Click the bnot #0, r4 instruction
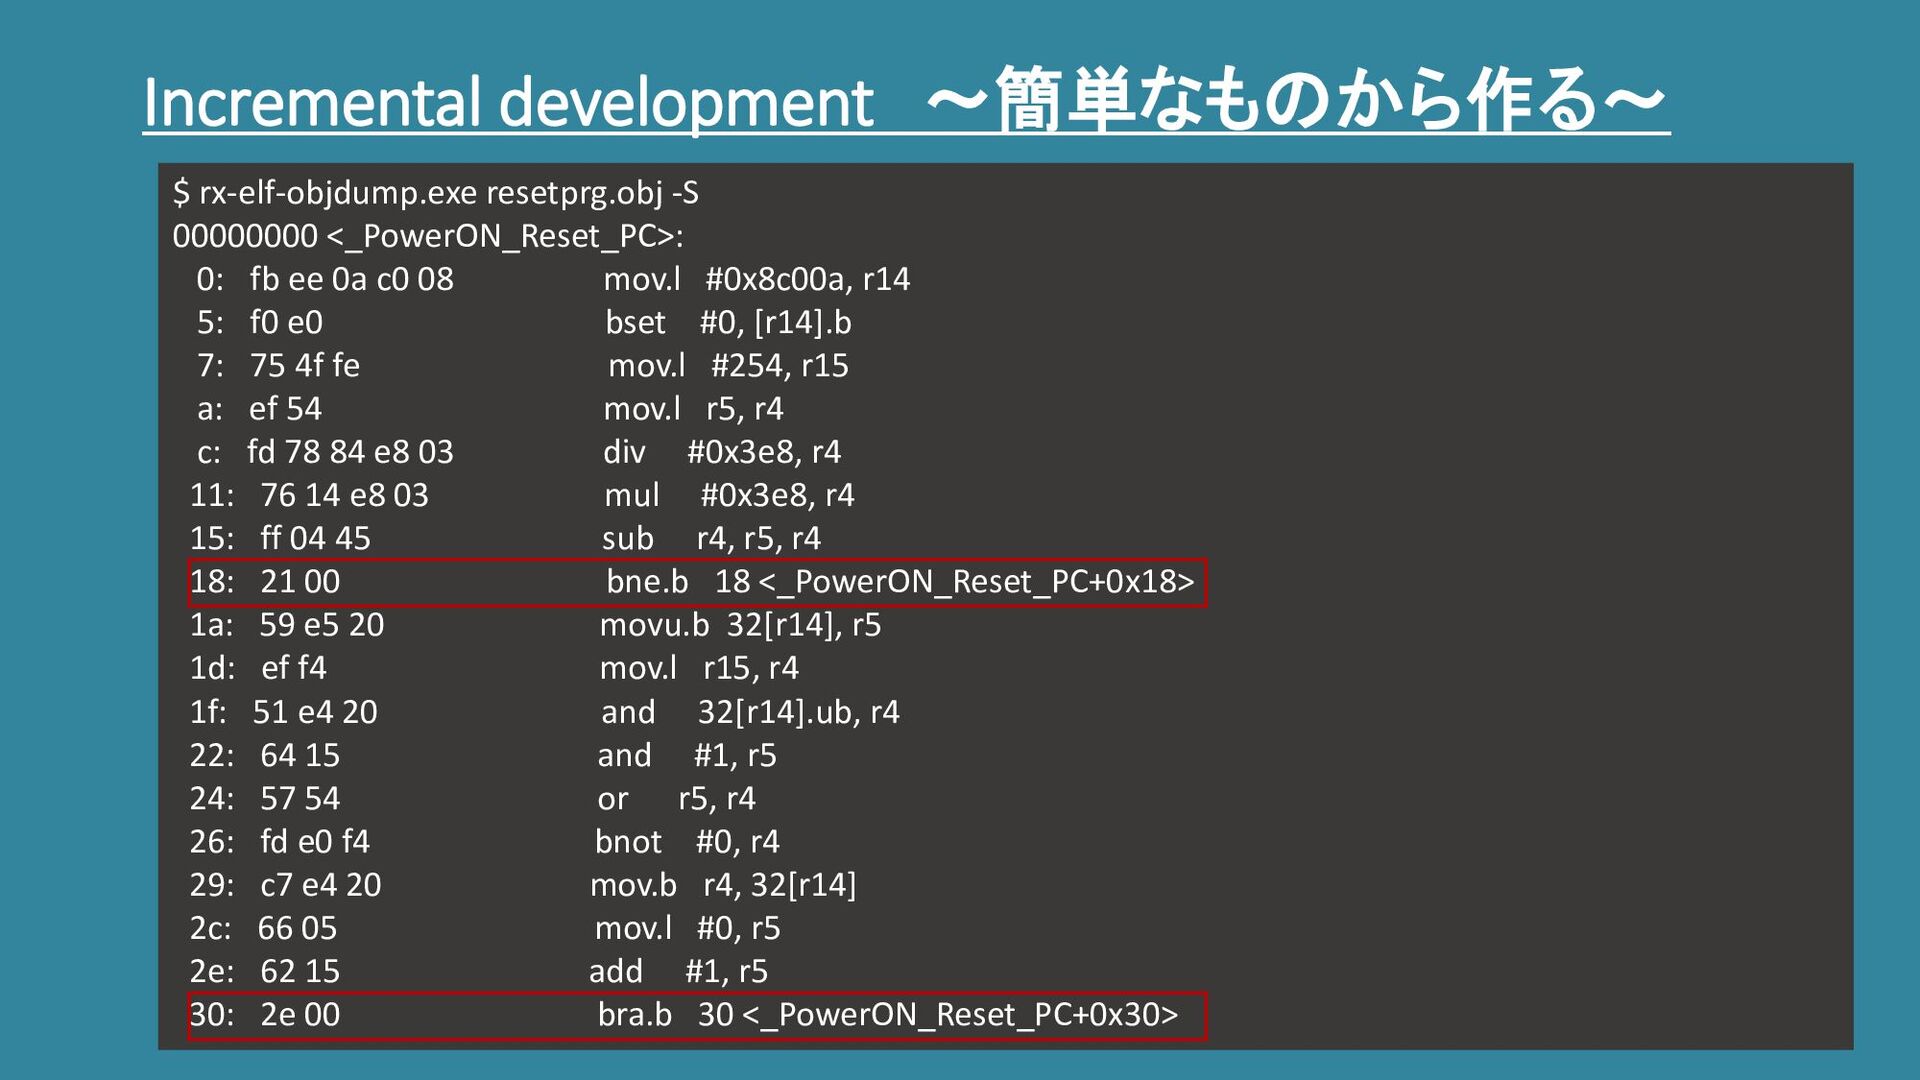The height and width of the screenshot is (1080, 1920). tap(686, 842)
